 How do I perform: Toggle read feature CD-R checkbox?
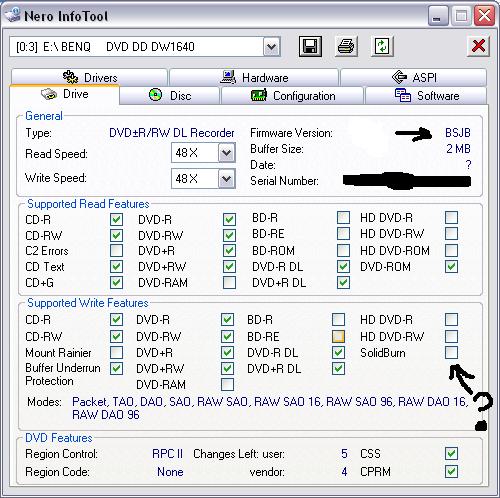(116, 219)
